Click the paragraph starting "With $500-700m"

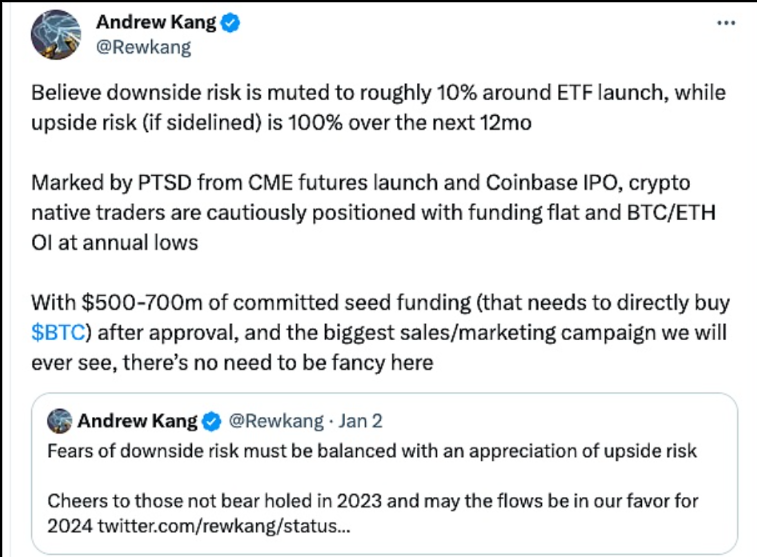click(x=378, y=333)
